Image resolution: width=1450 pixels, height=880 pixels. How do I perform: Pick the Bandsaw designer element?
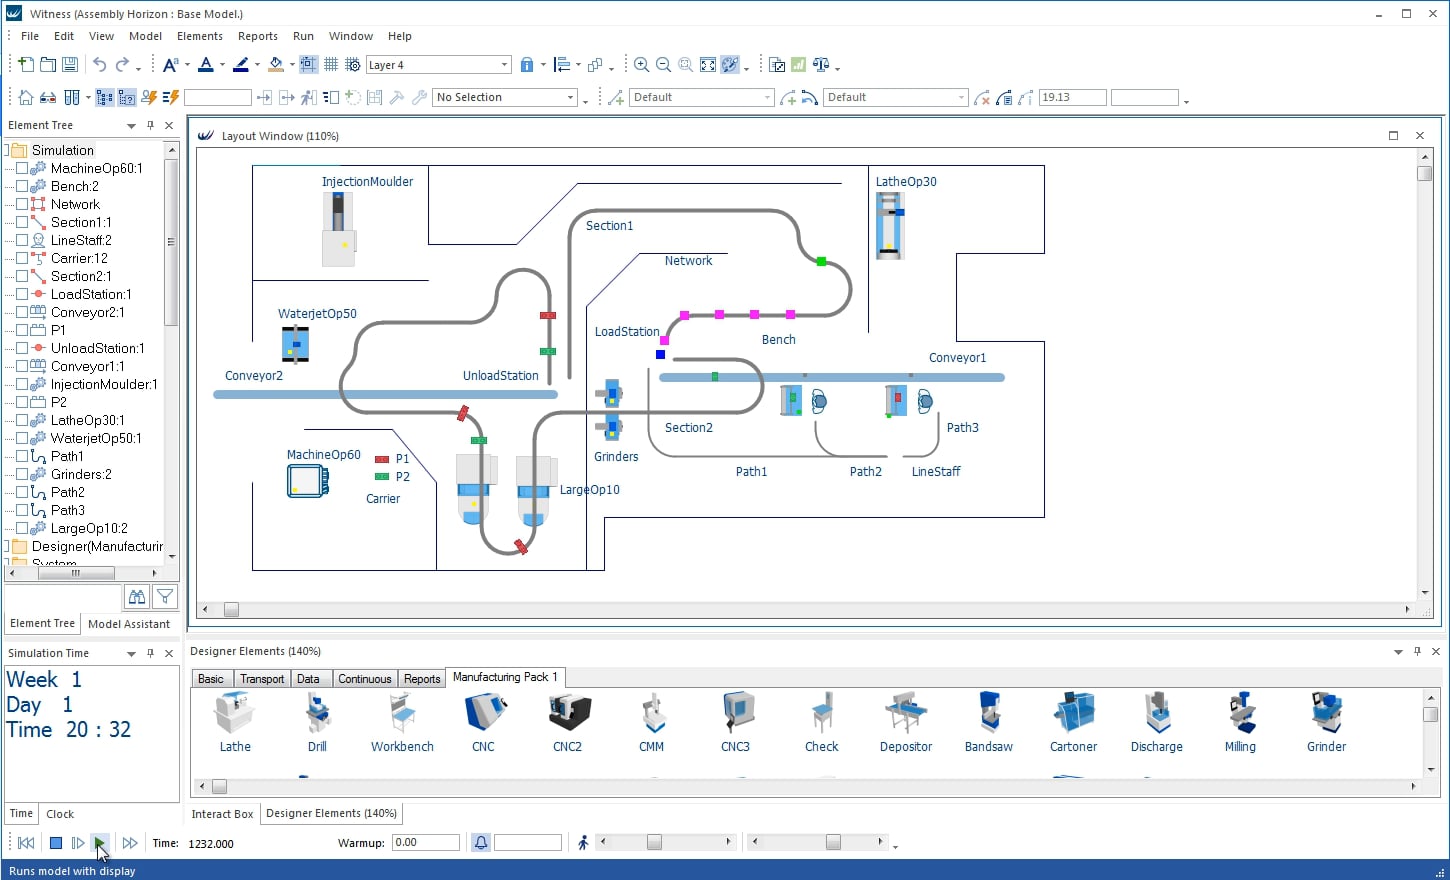[x=988, y=722]
